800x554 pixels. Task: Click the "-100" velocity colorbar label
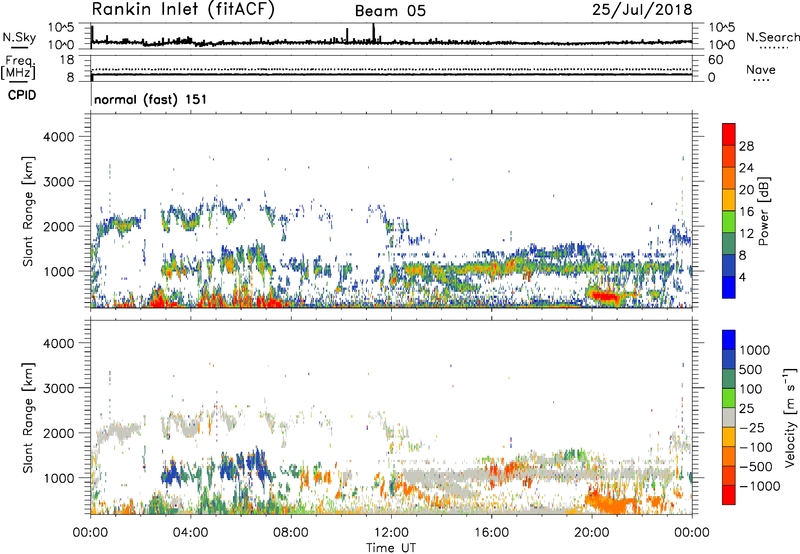click(756, 447)
